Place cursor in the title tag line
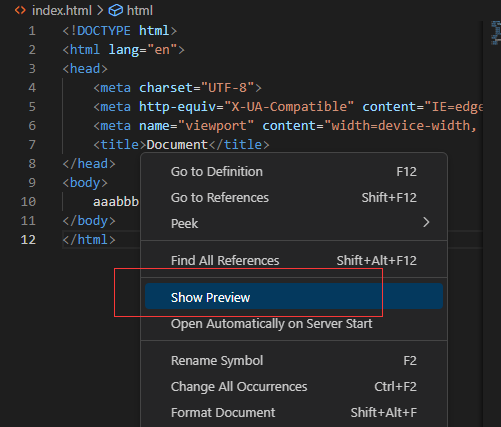This screenshot has height=427, width=501. [x=181, y=145]
